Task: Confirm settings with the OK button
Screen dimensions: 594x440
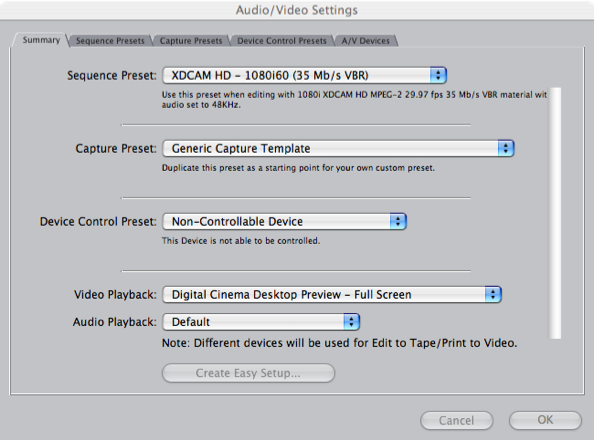Action: [x=545, y=420]
